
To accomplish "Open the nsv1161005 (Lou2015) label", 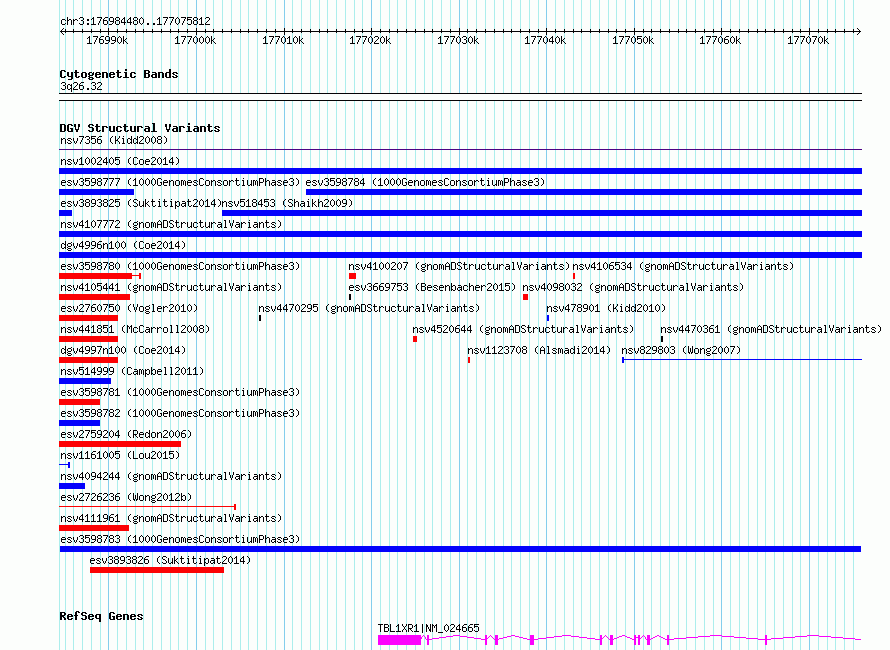I will click(x=120, y=455).
